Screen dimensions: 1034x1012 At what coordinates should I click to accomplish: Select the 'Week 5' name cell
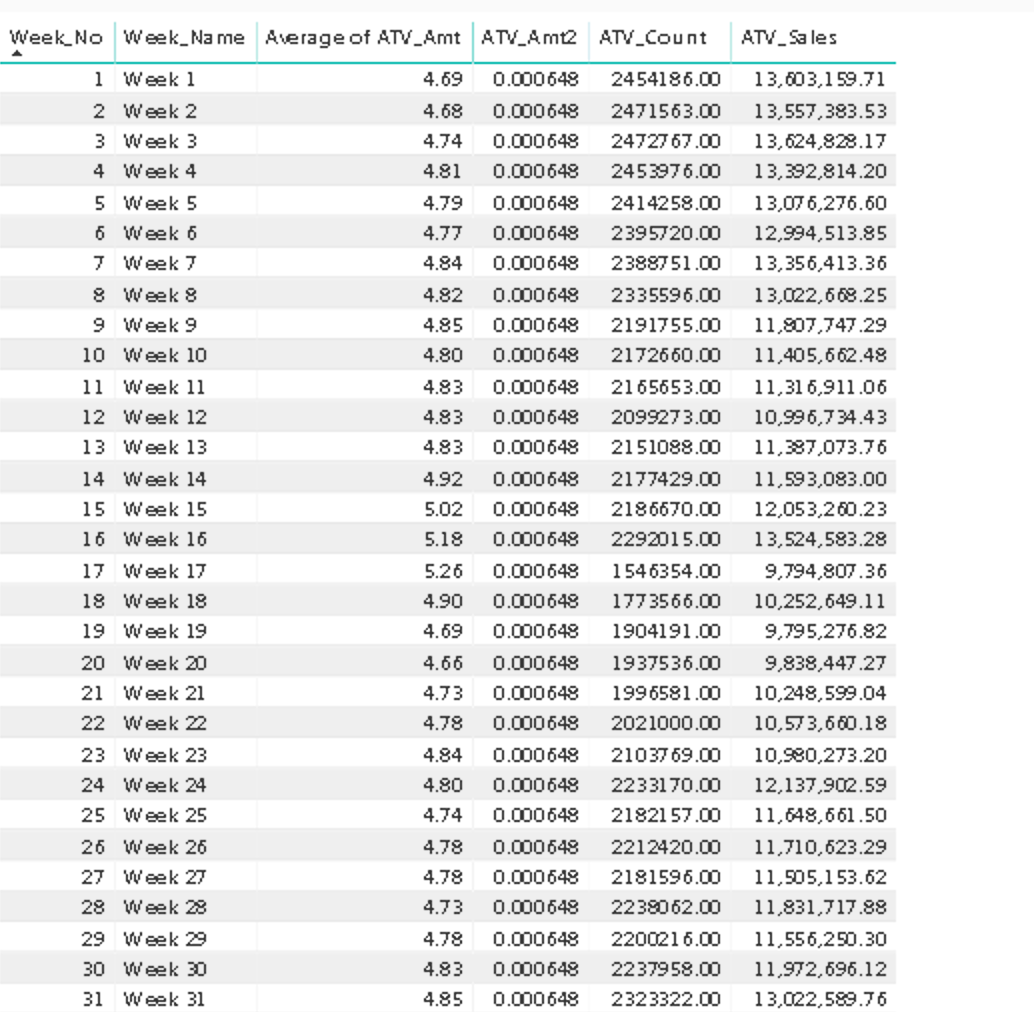point(160,203)
